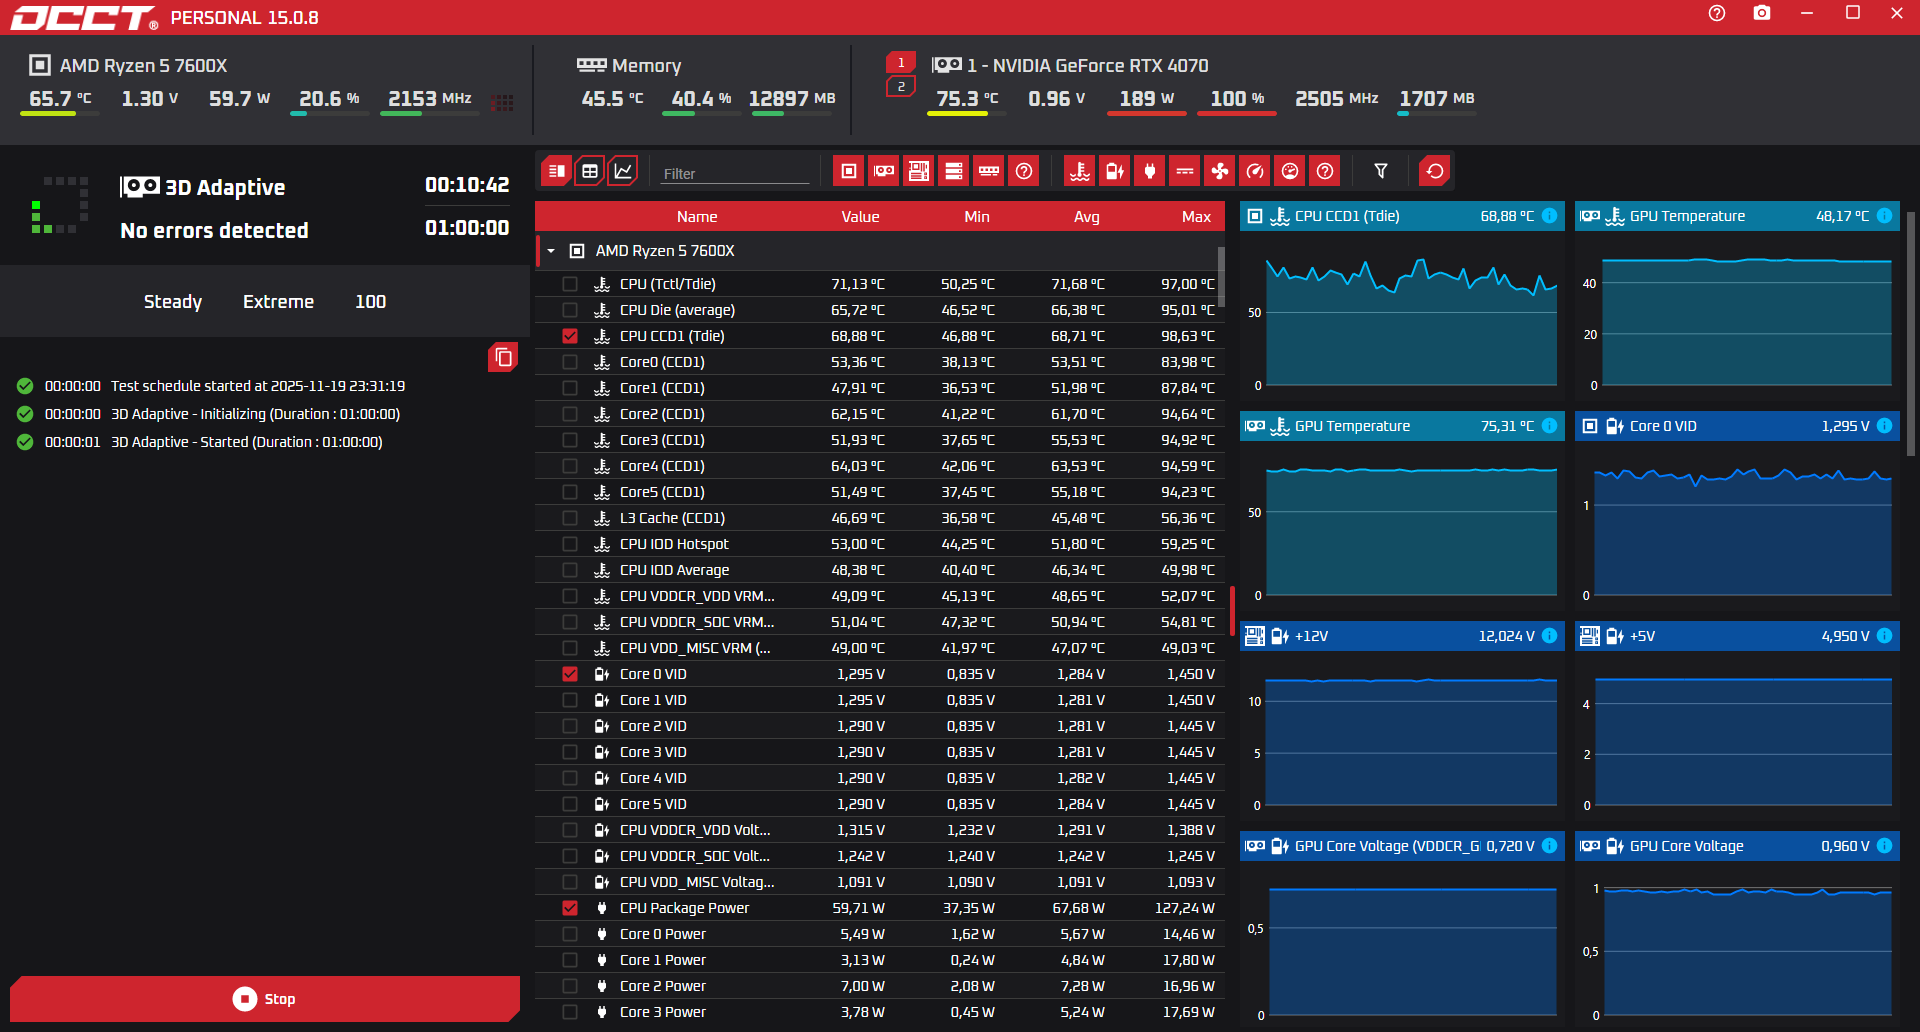This screenshot has width=1920, height=1032.
Task: Toggle the motherboard hardware filter icon
Action: (x=919, y=171)
